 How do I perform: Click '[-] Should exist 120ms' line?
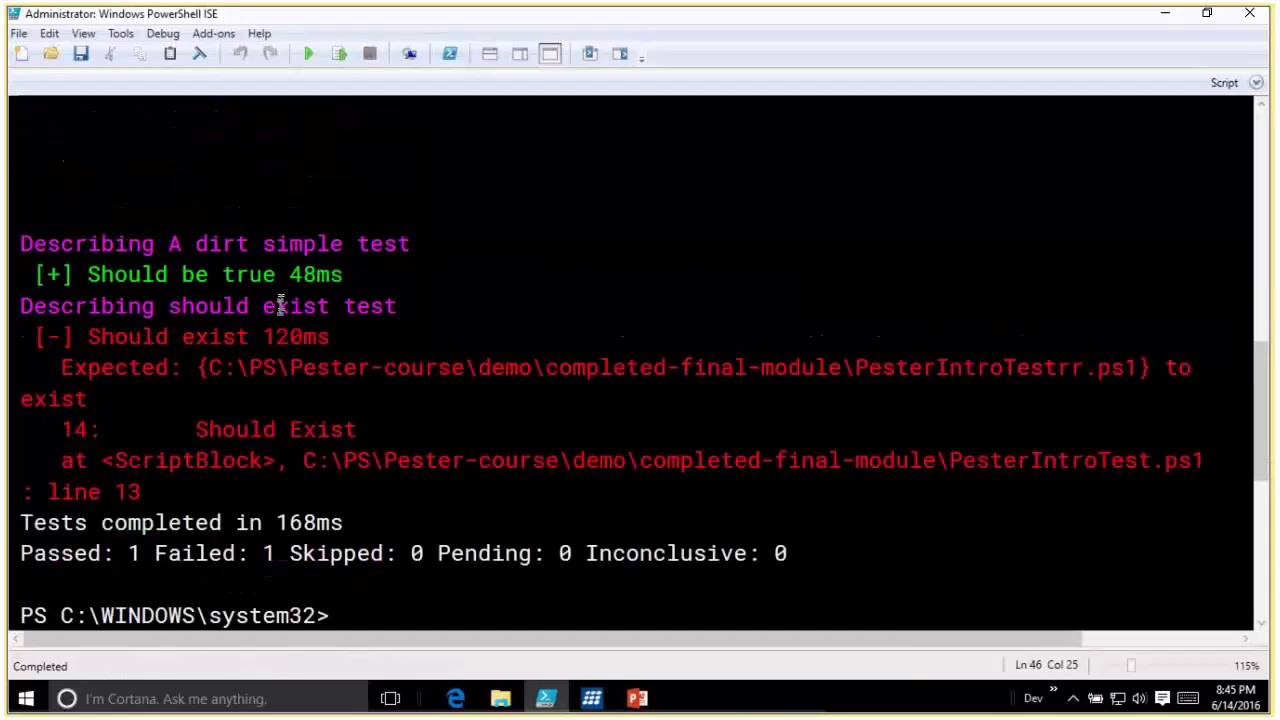point(181,337)
